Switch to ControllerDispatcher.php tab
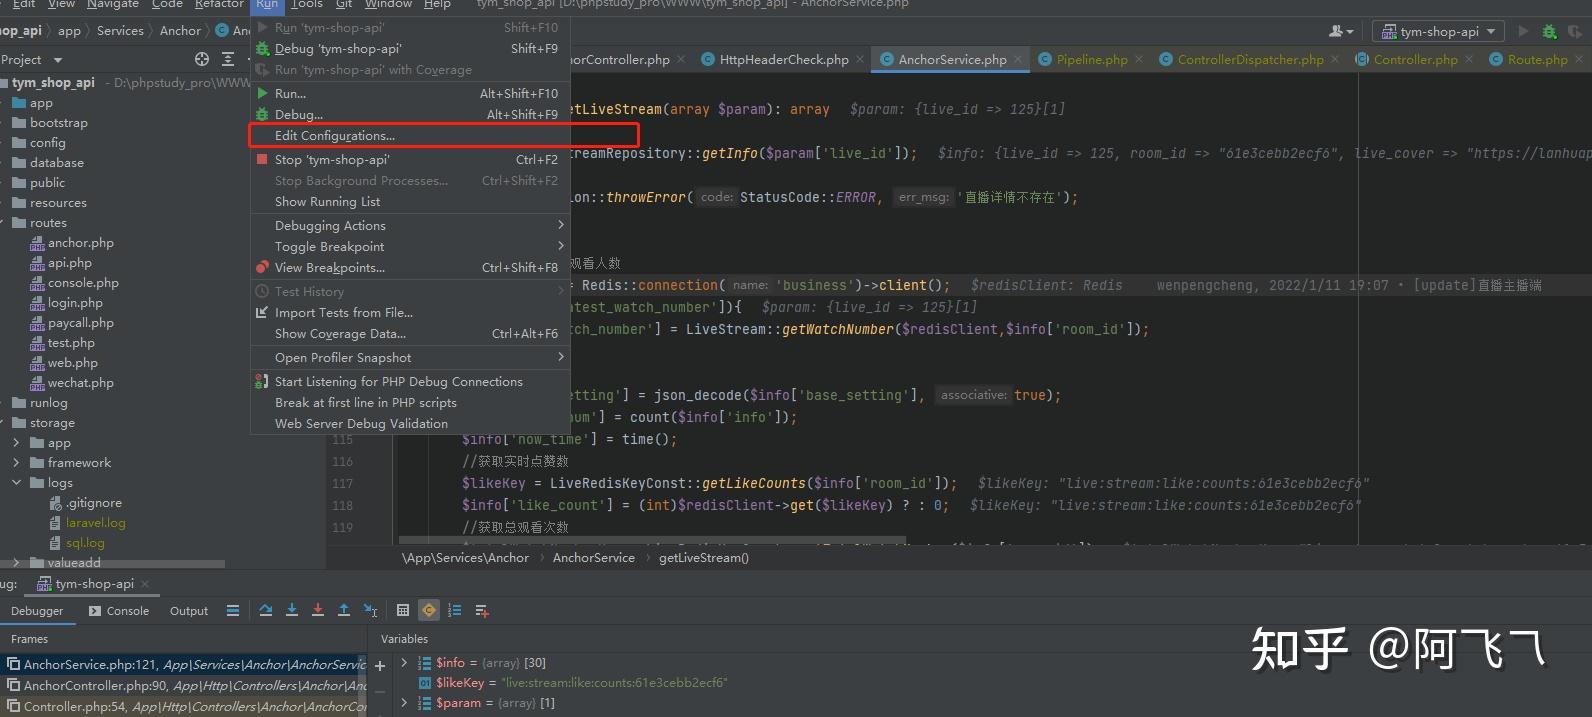This screenshot has width=1592, height=717. (x=1250, y=59)
